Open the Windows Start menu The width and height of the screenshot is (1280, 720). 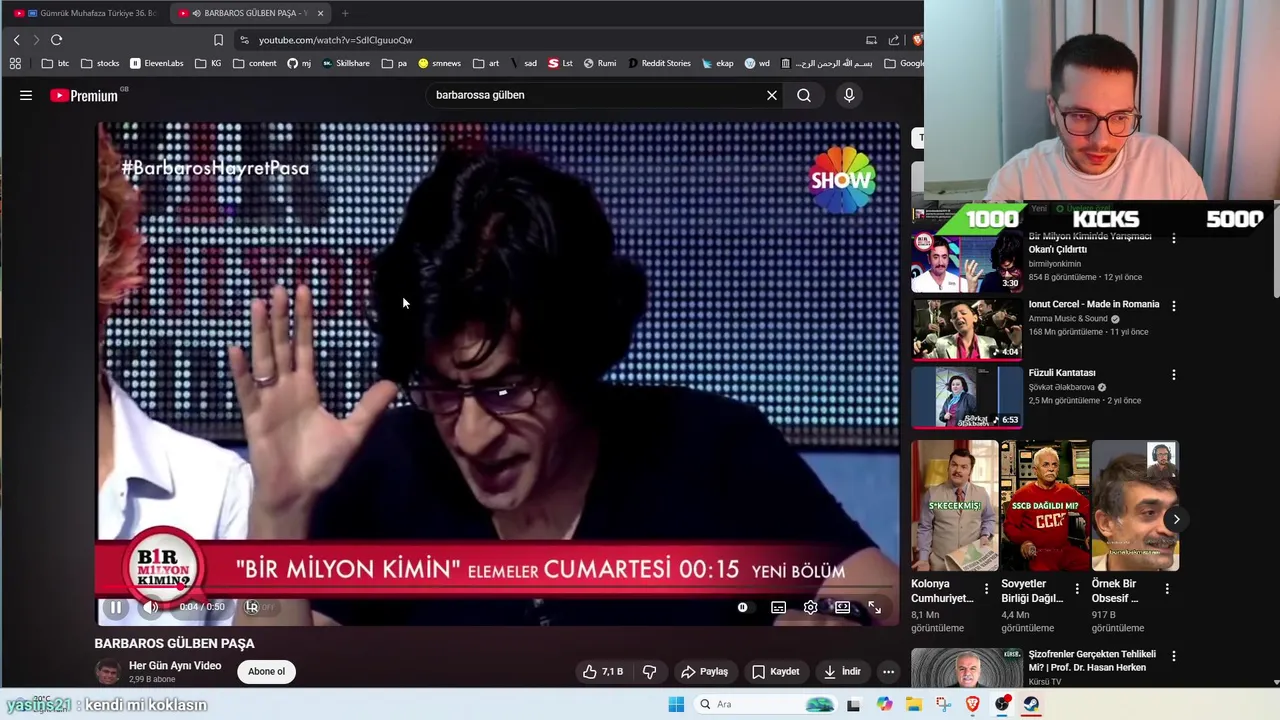click(x=676, y=704)
